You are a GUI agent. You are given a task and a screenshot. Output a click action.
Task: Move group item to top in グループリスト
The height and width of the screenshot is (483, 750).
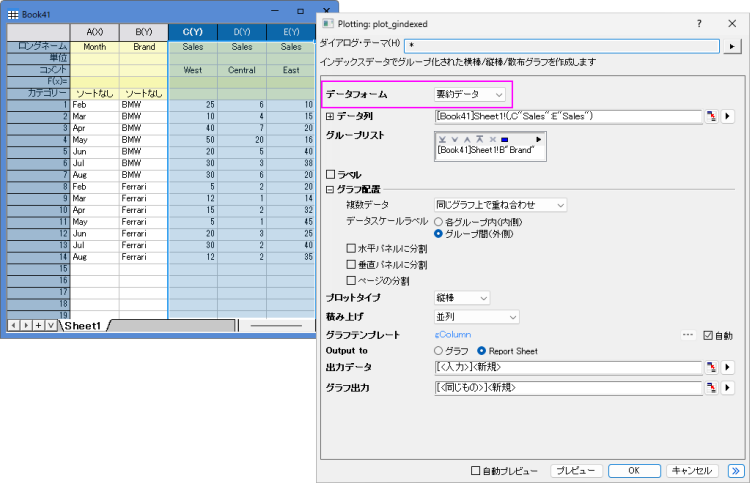tap(479, 140)
